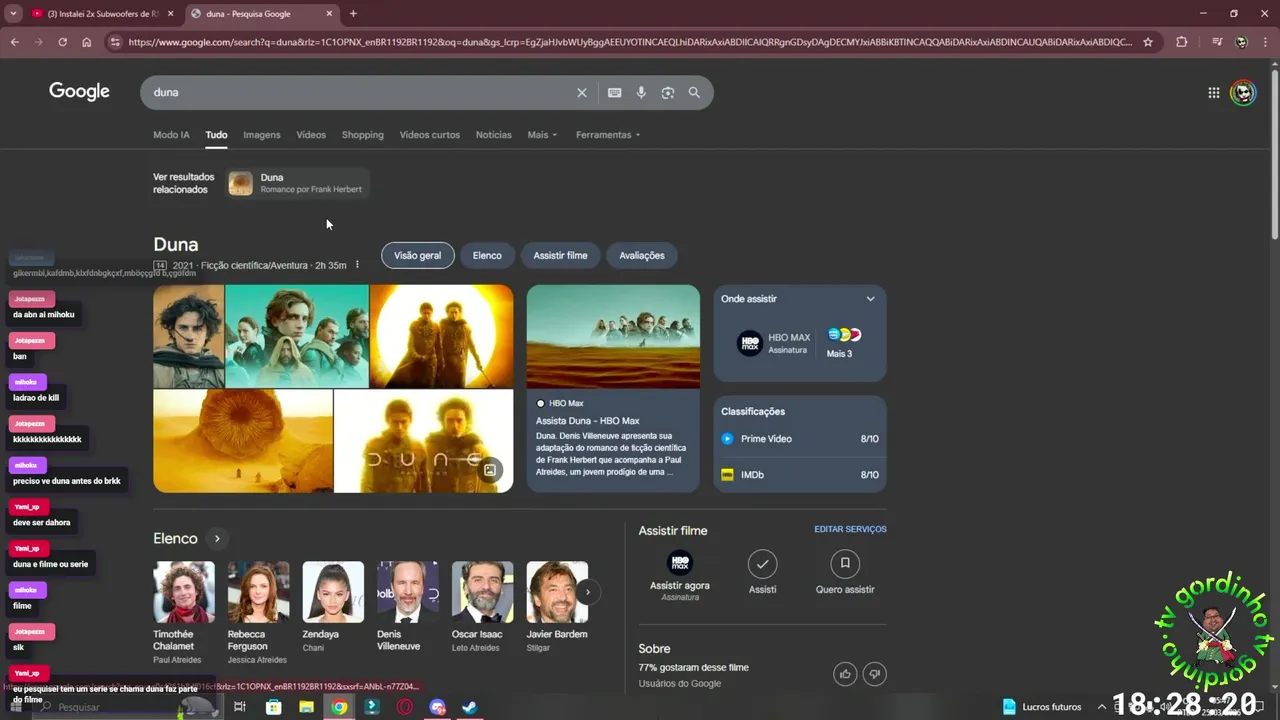Switch to Modo IA tab
The image size is (1280, 720).
(x=171, y=135)
